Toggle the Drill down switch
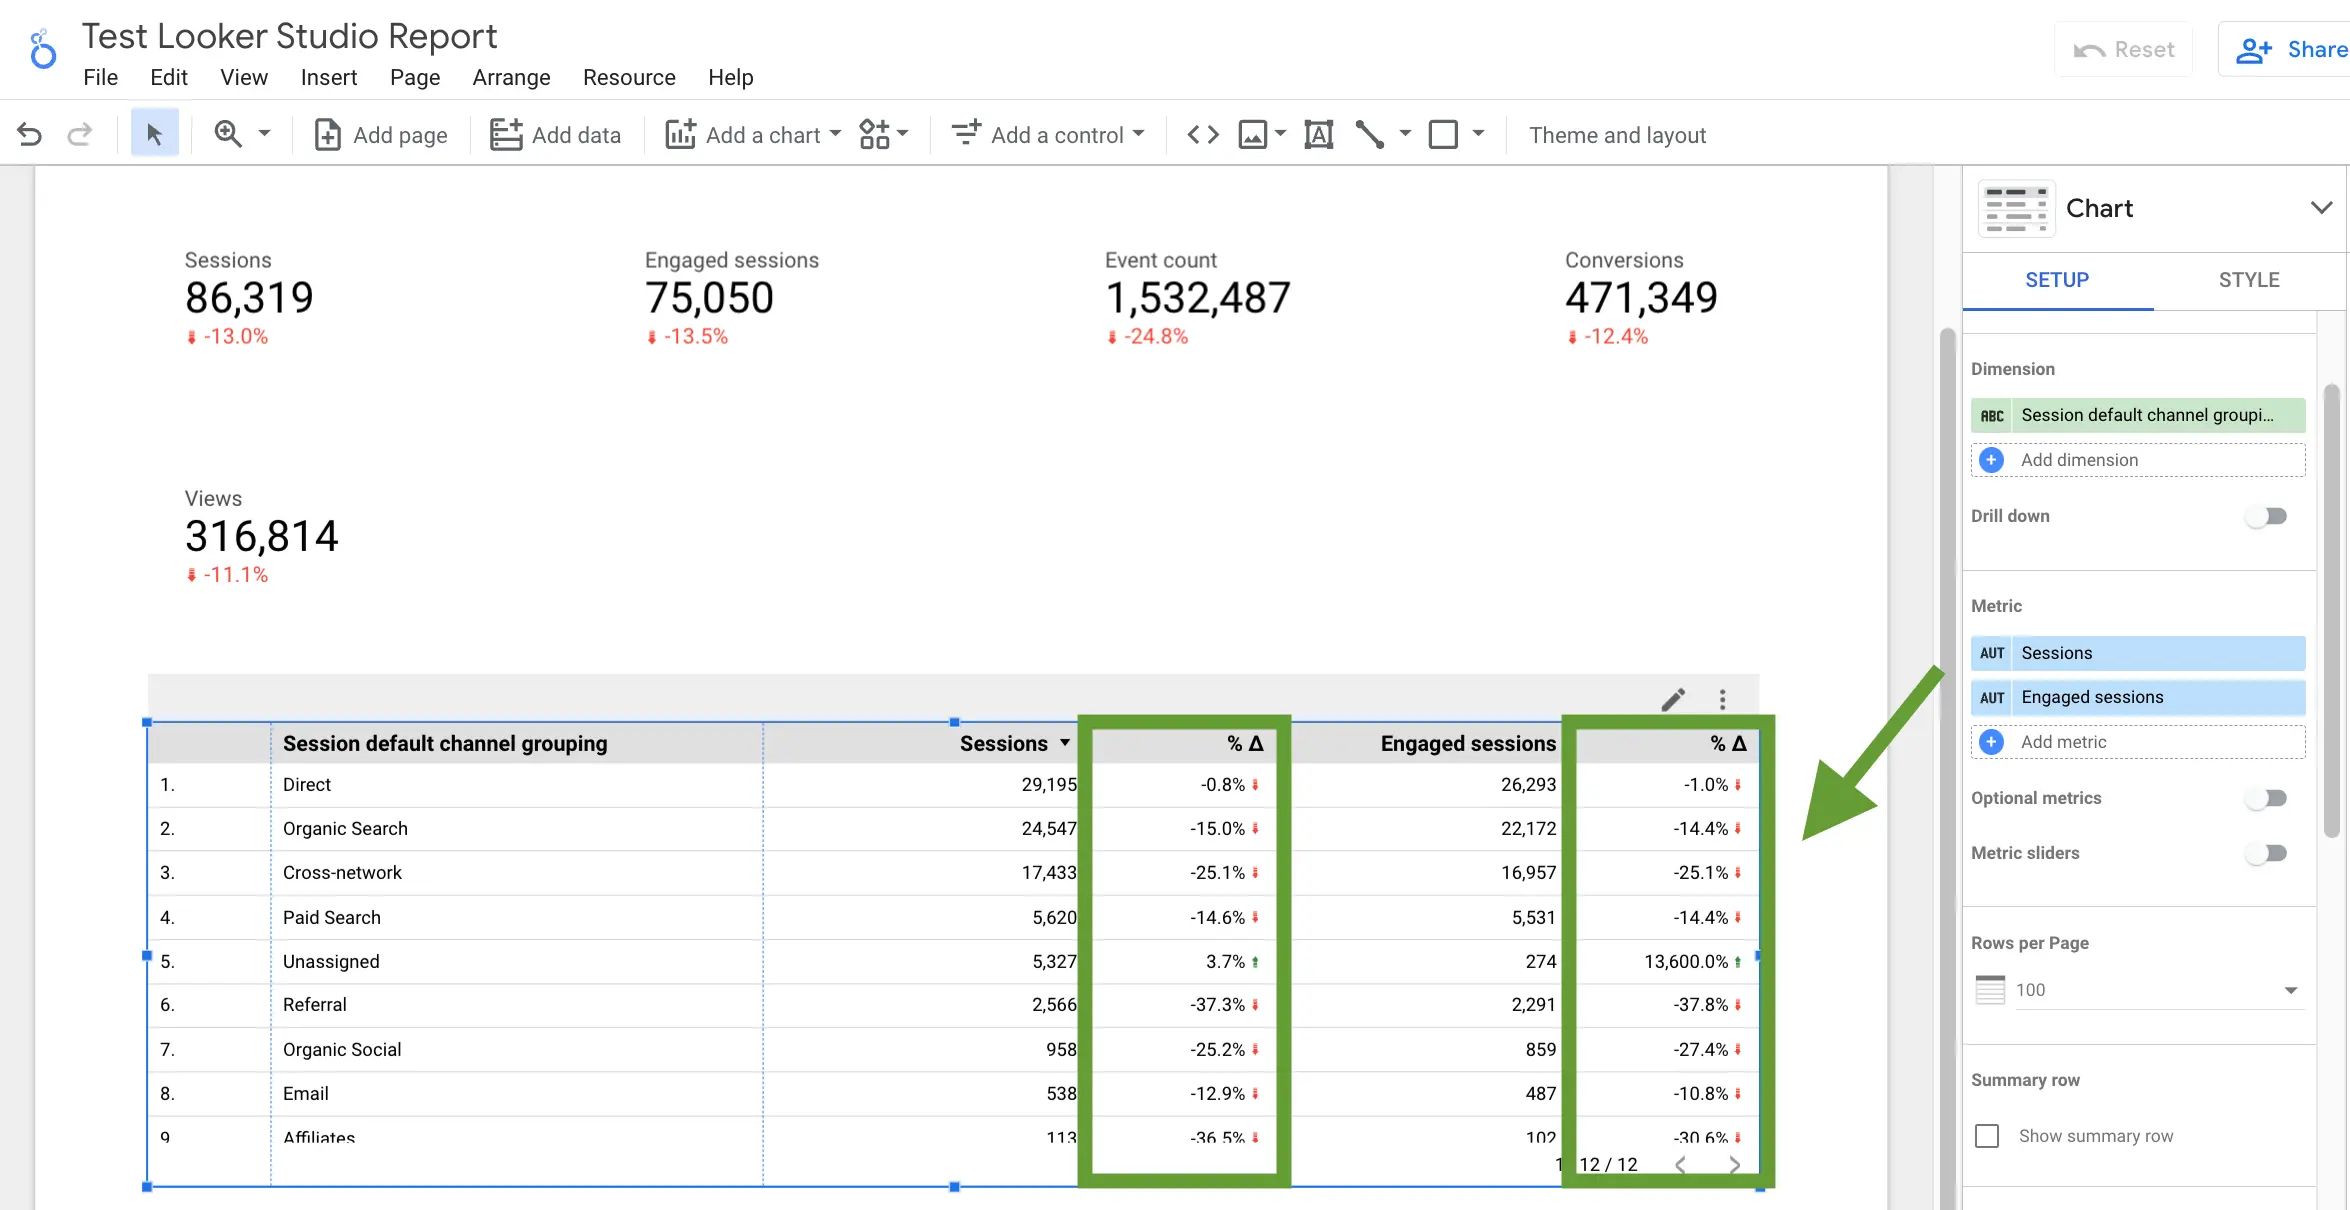This screenshot has width=2350, height=1210. [2267, 516]
